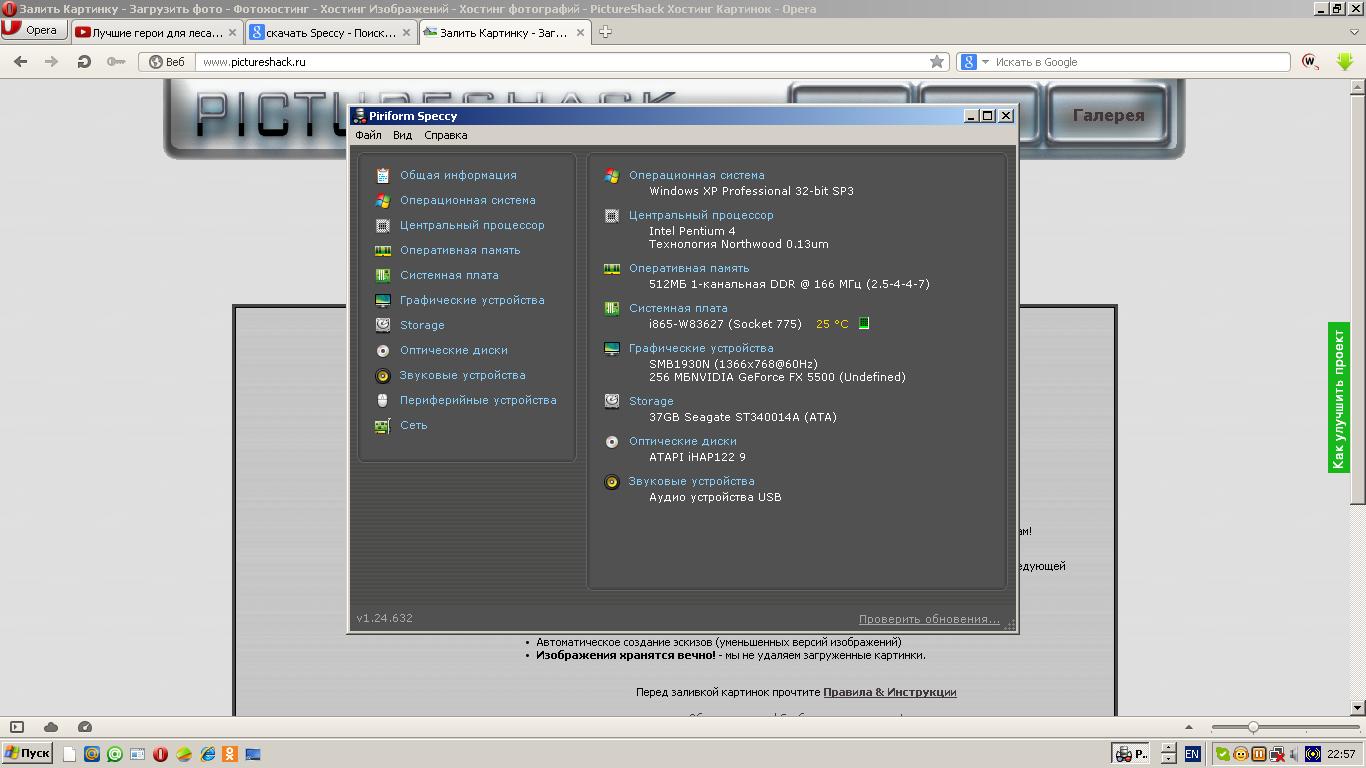
Task: Open the Системная плата sidebar entry
Action: (449, 275)
